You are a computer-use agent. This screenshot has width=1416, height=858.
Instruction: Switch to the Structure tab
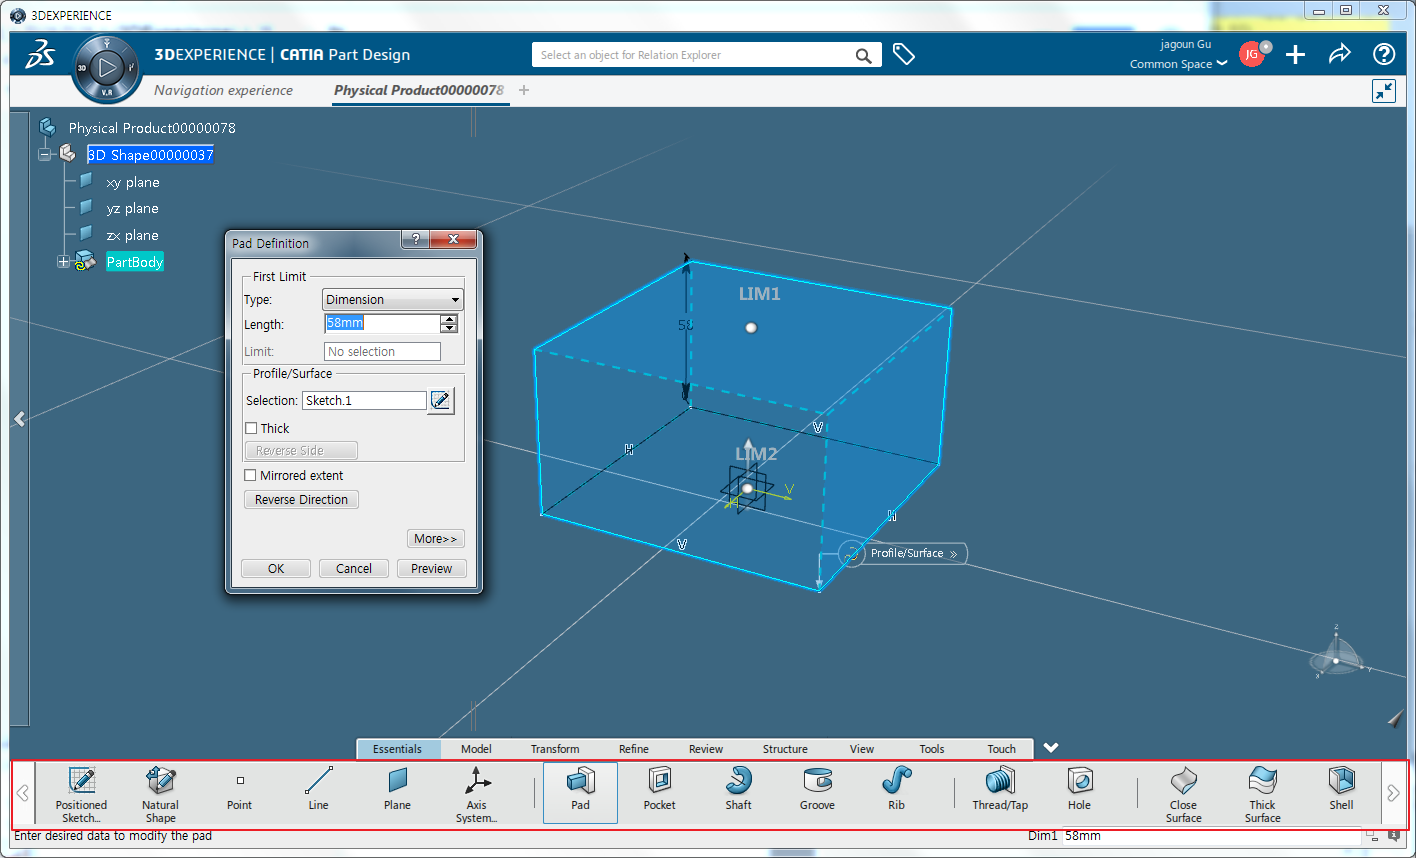click(x=785, y=749)
